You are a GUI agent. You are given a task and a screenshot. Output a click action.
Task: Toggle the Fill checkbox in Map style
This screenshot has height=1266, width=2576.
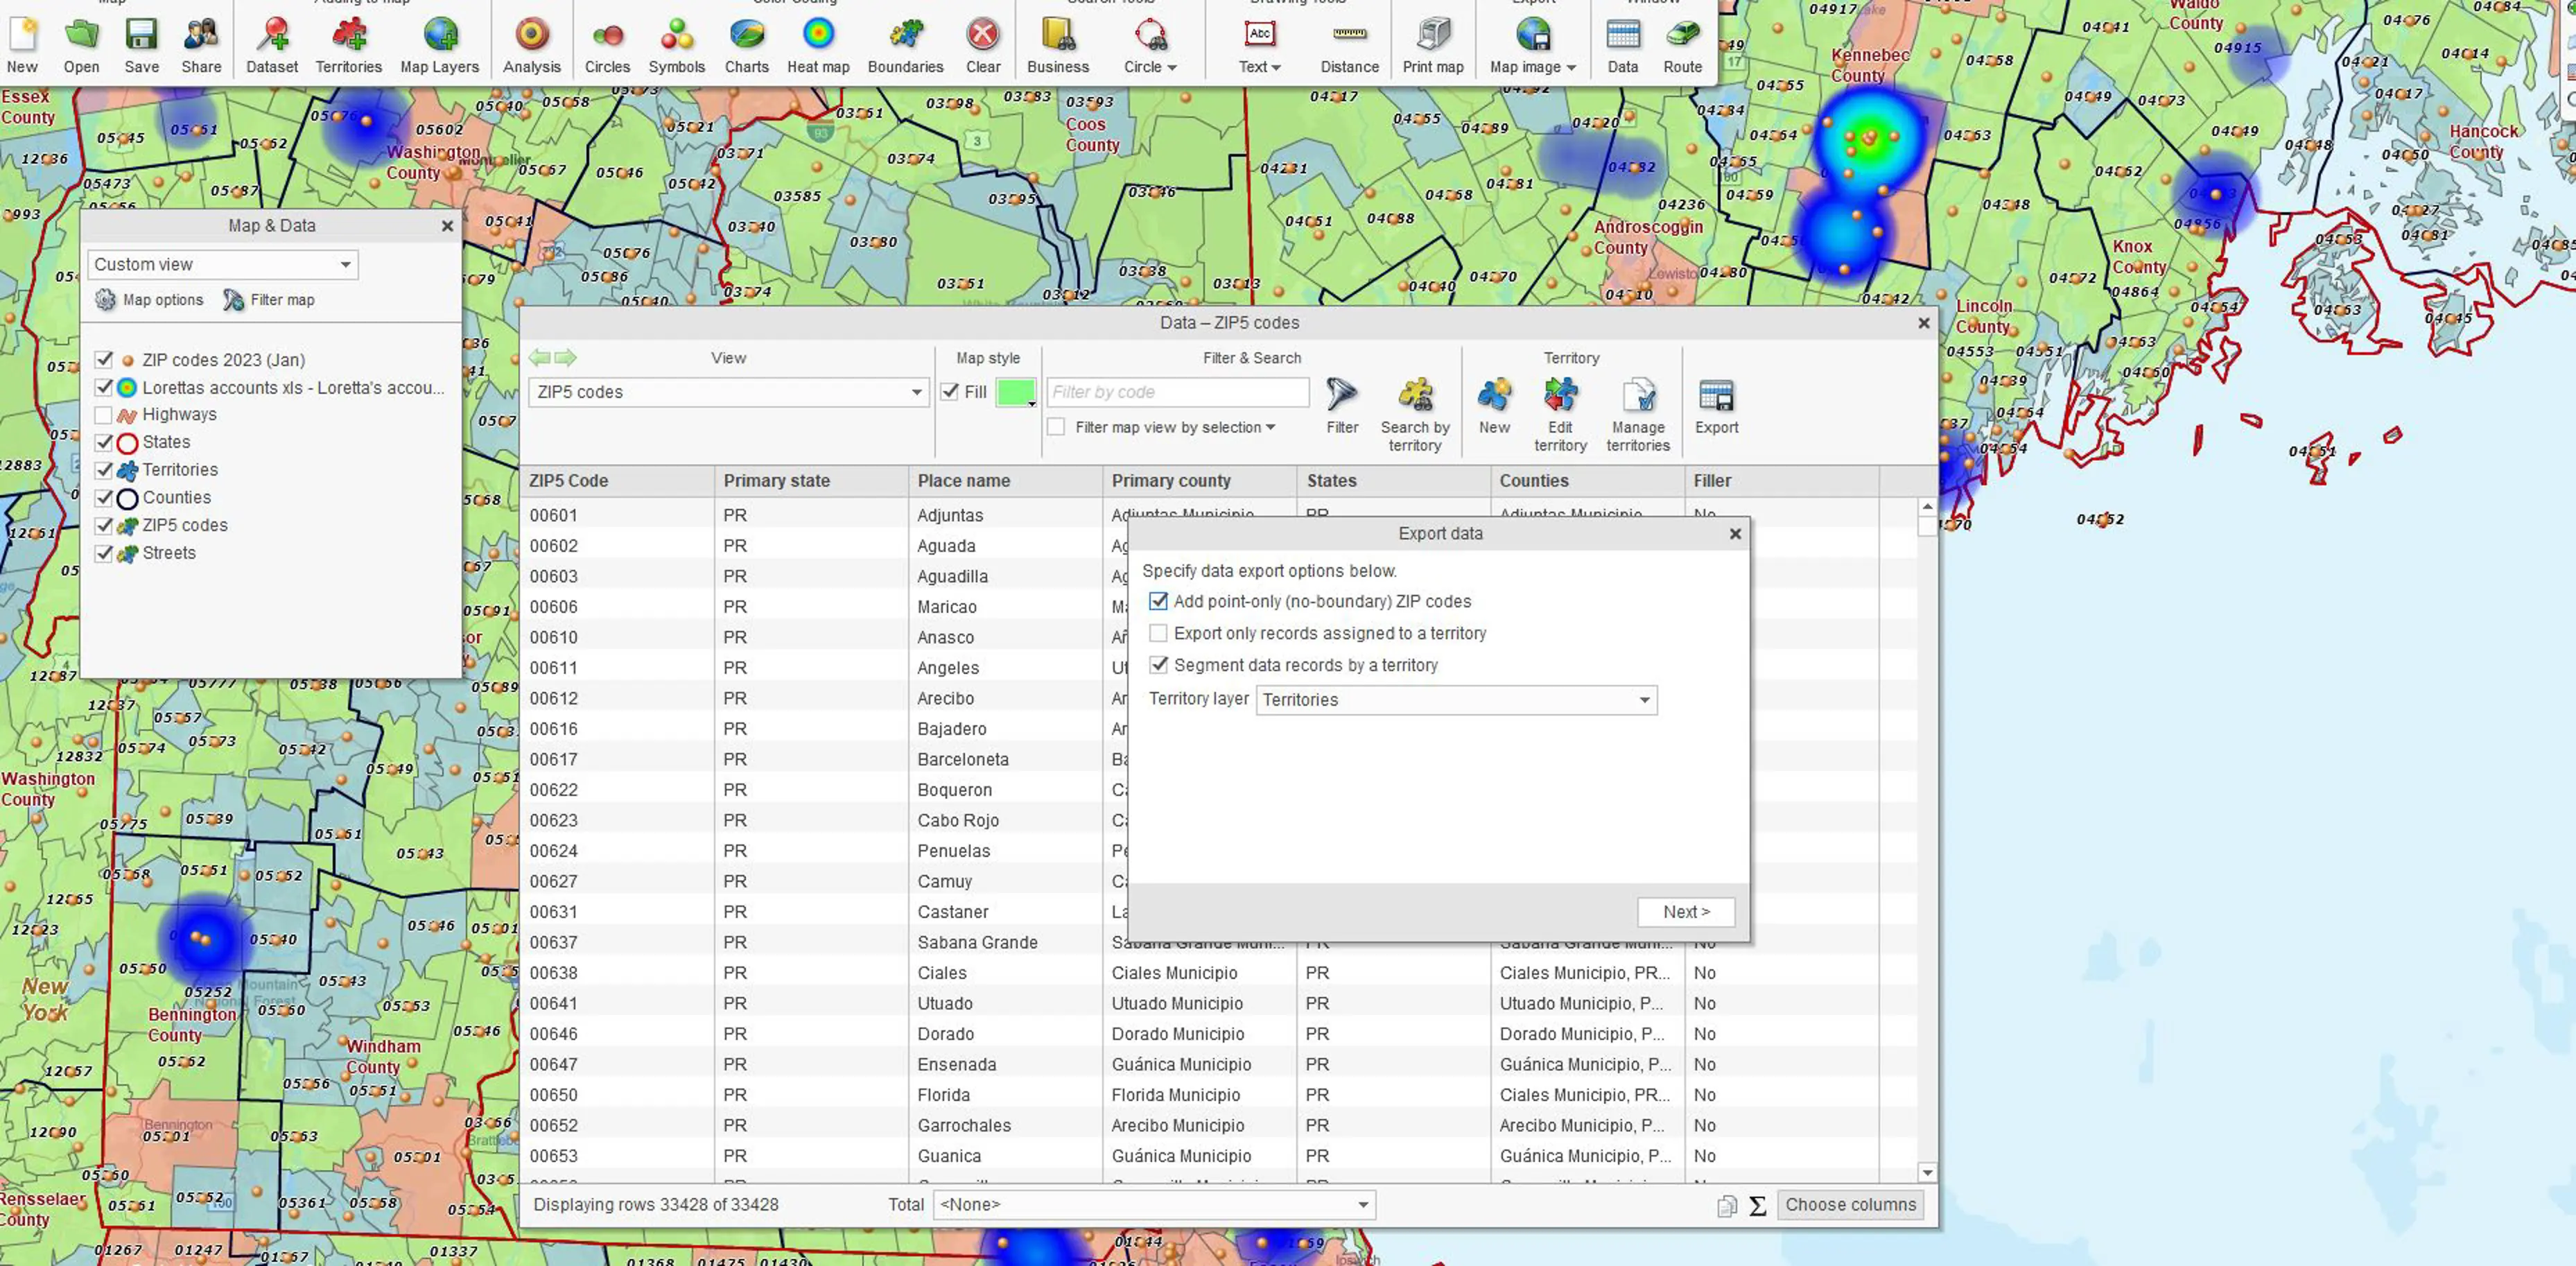(x=950, y=392)
